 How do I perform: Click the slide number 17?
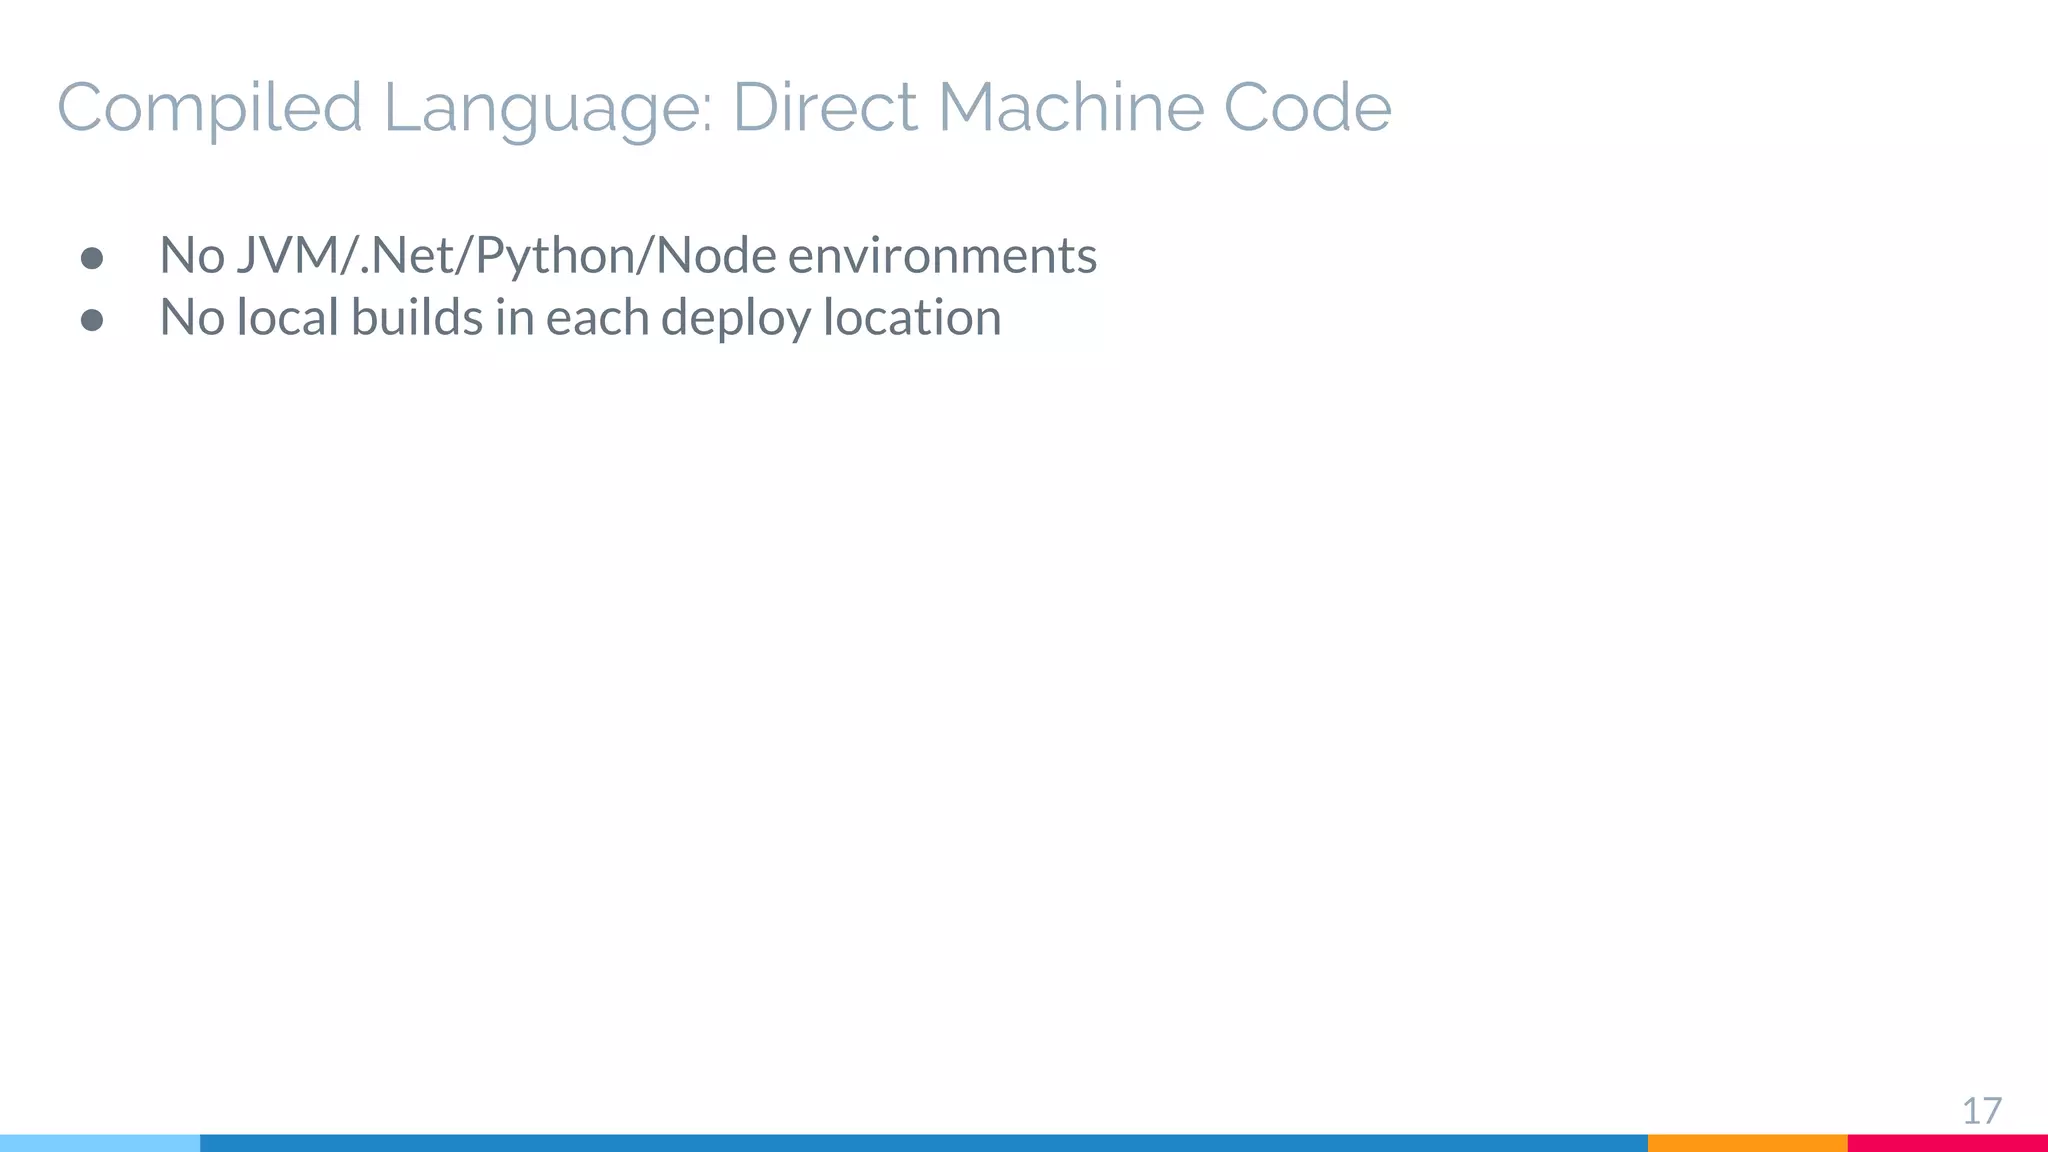click(1981, 1111)
